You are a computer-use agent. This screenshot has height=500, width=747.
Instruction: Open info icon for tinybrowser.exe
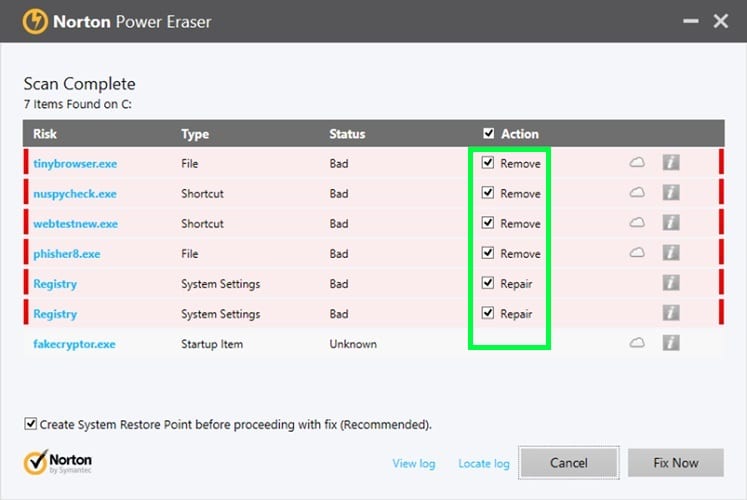tap(671, 163)
